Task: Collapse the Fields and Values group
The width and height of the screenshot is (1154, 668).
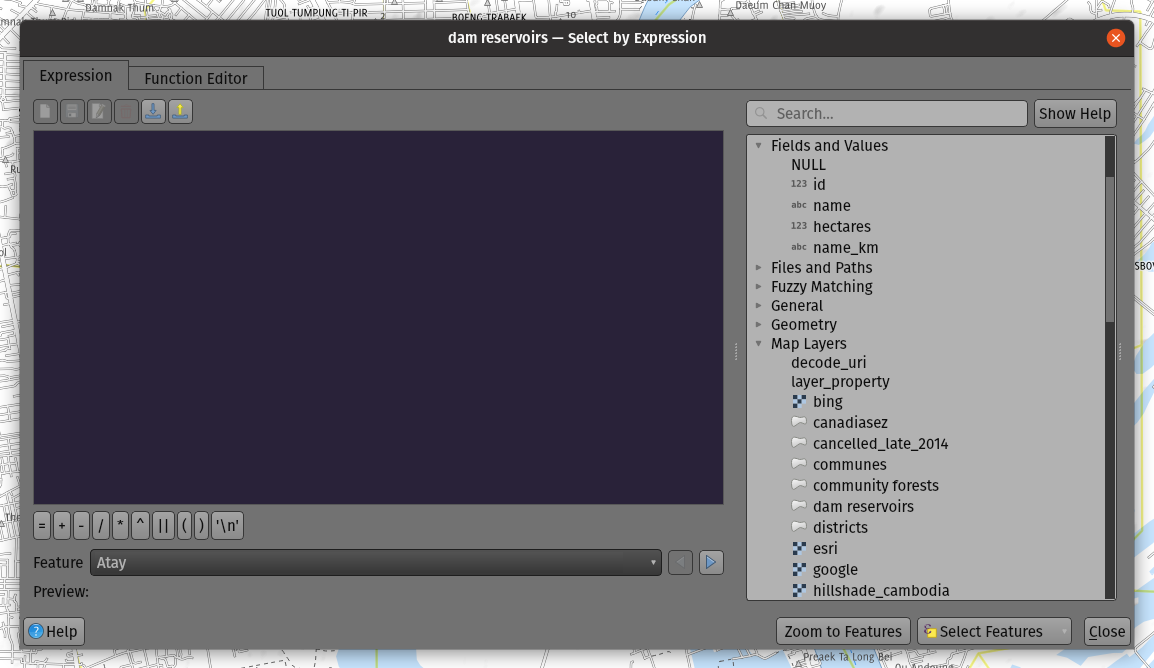Action: (759, 146)
